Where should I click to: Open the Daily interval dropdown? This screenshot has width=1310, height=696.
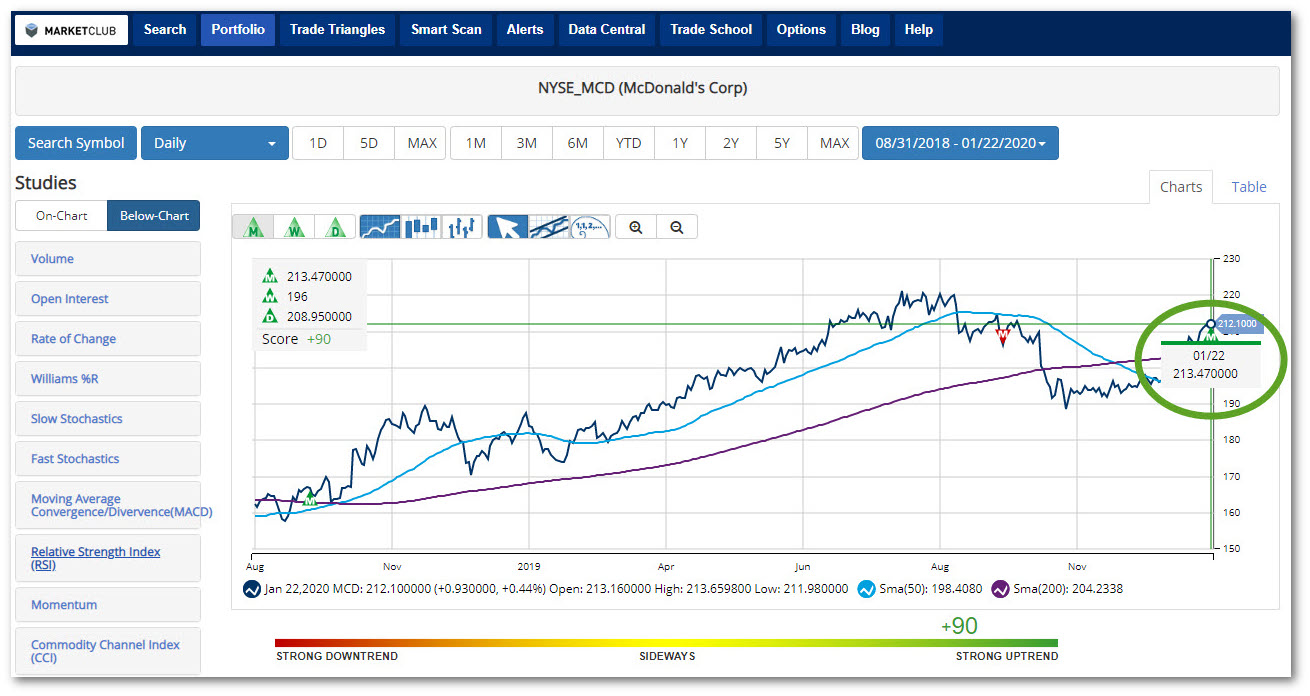click(215, 143)
